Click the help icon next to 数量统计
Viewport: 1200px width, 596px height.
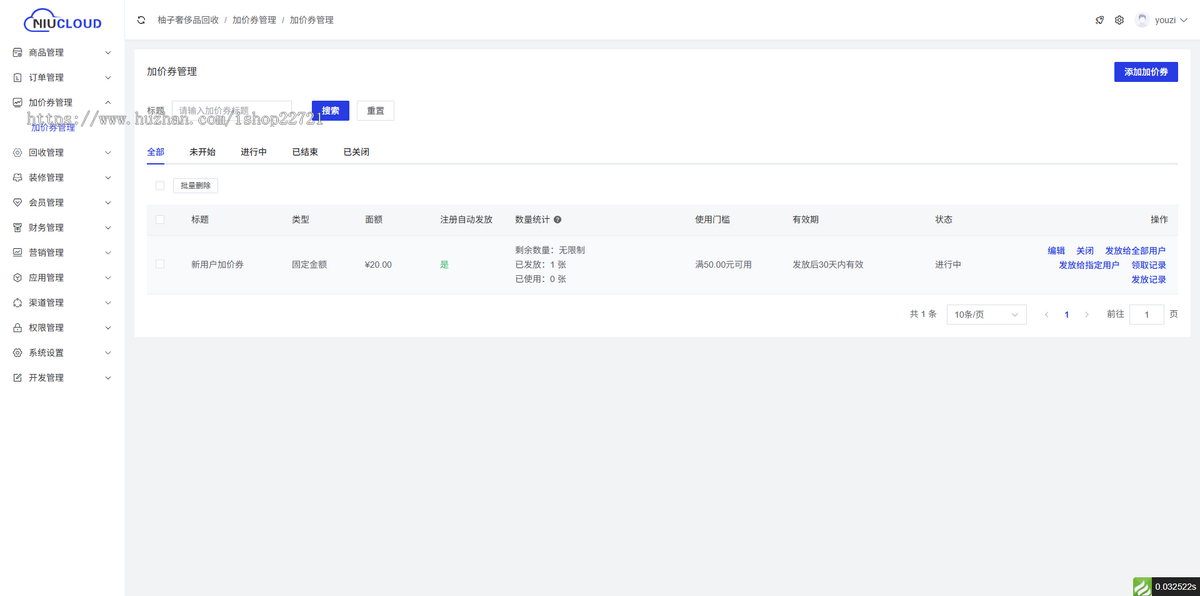557,220
